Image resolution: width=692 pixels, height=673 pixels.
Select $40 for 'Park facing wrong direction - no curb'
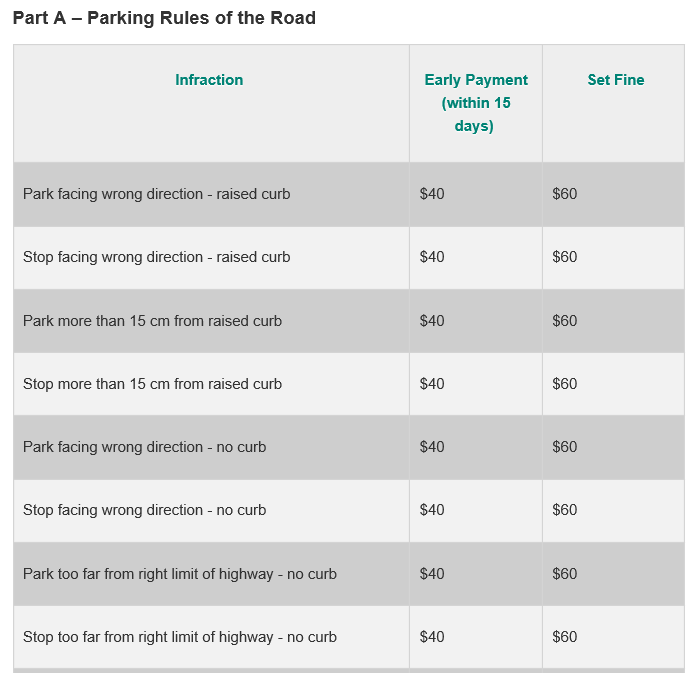432,447
